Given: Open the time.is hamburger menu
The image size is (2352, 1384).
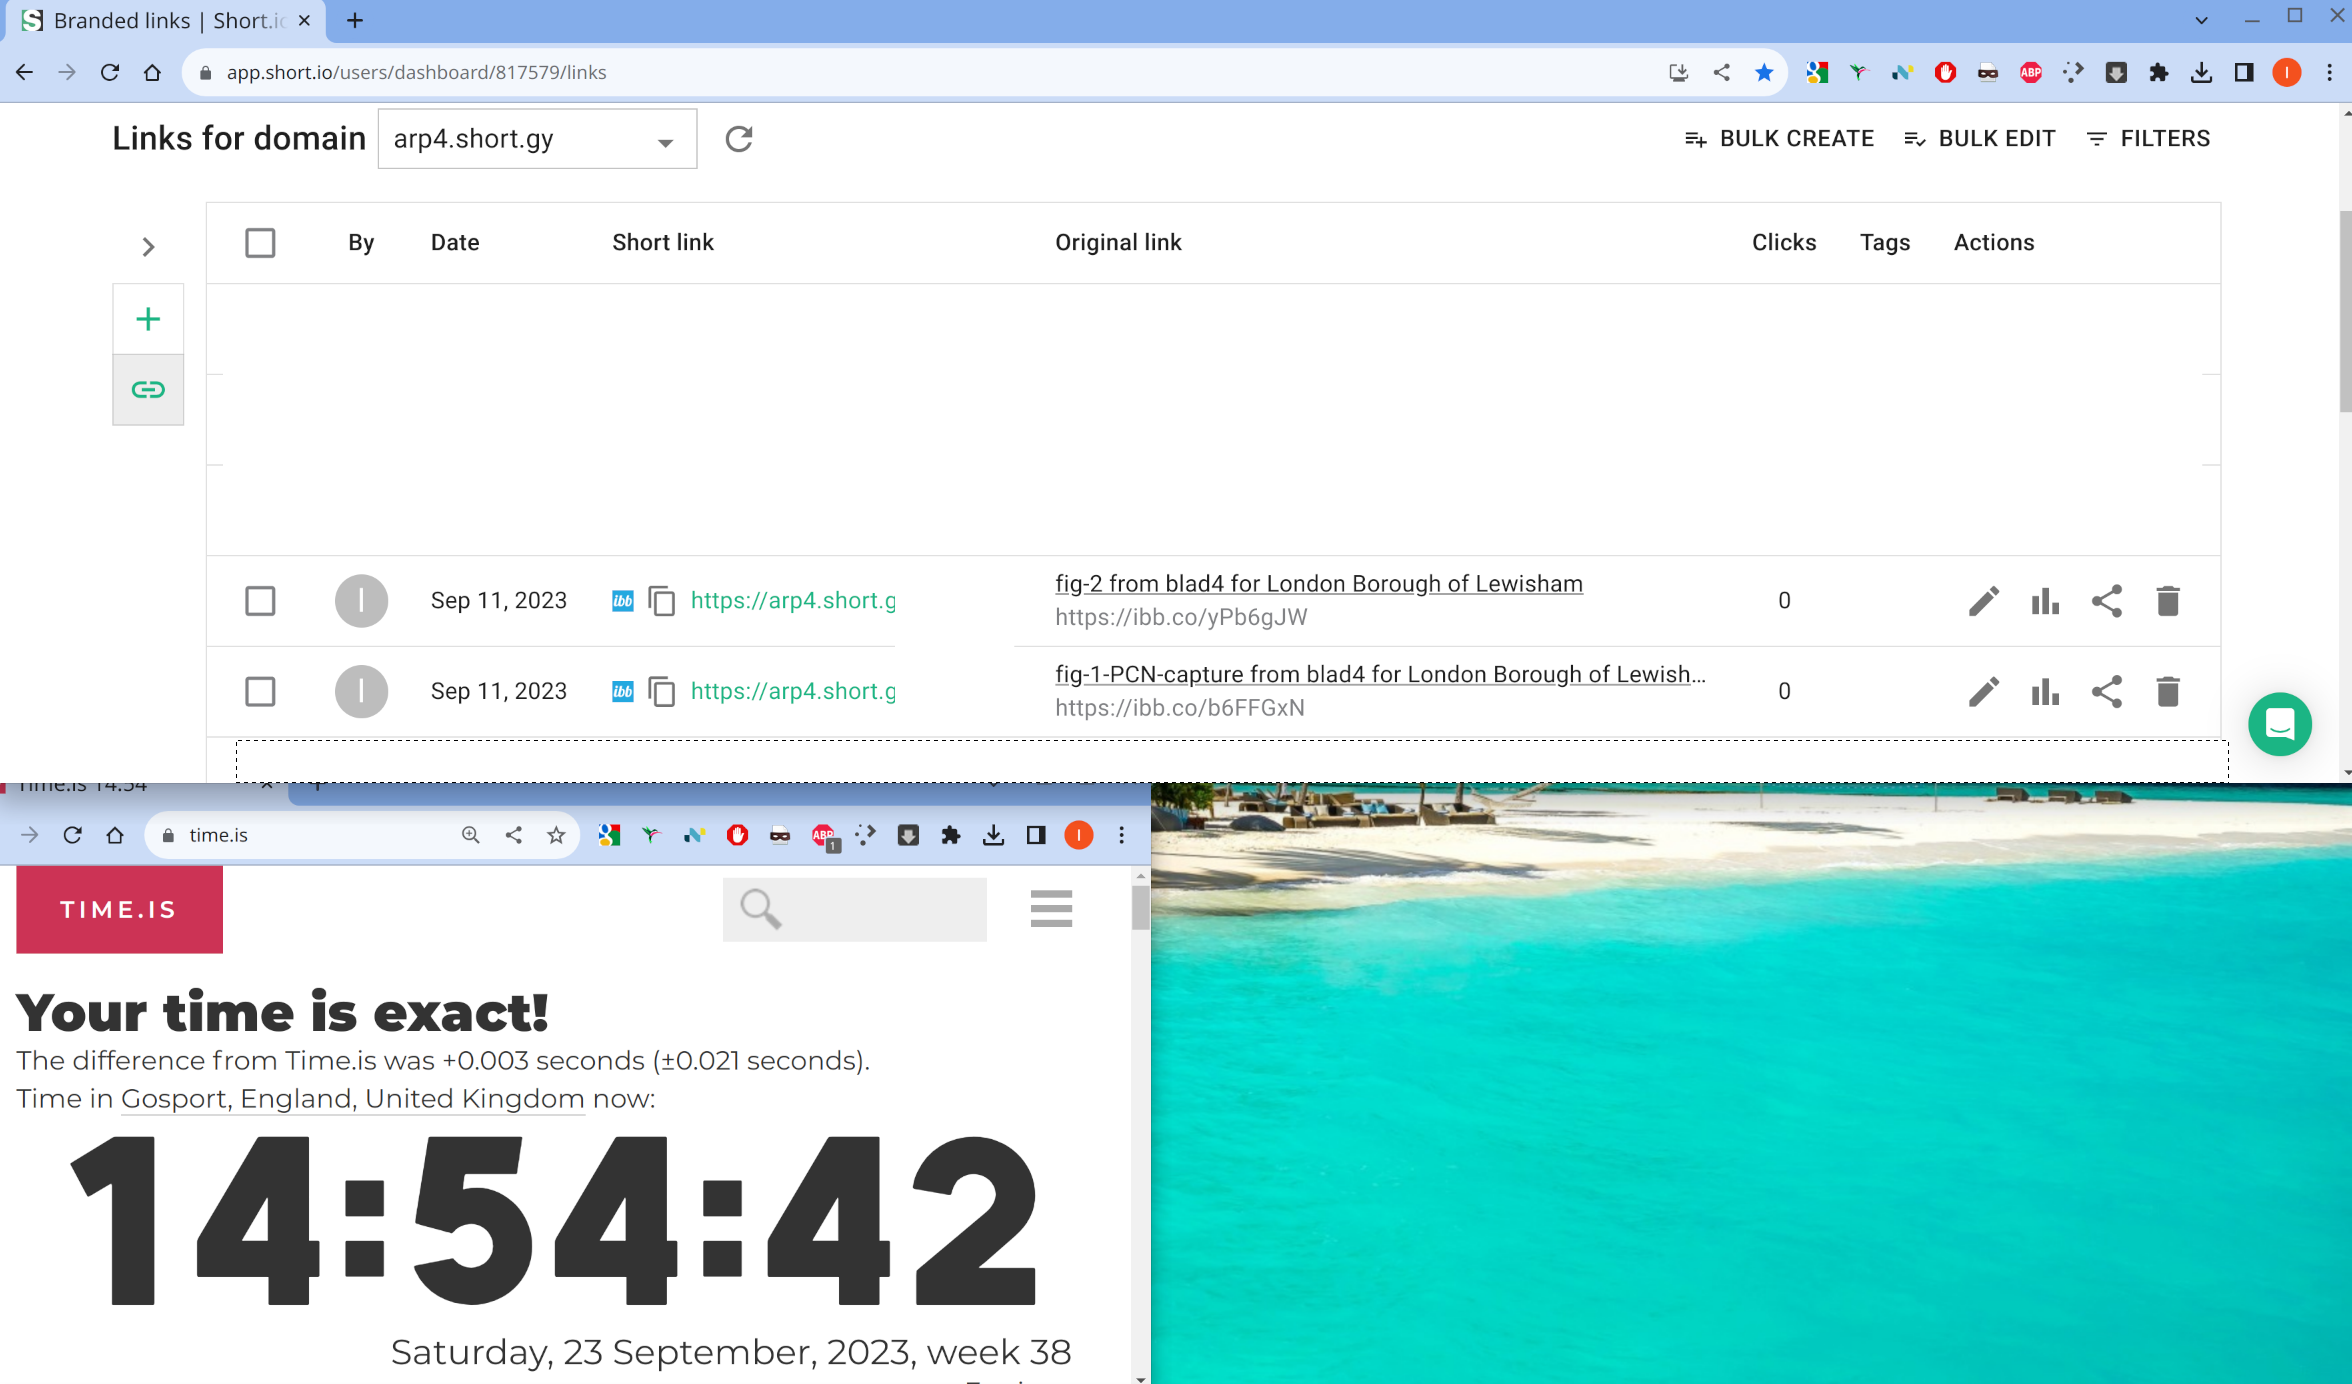Looking at the screenshot, I should pyautogui.click(x=1051, y=908).
